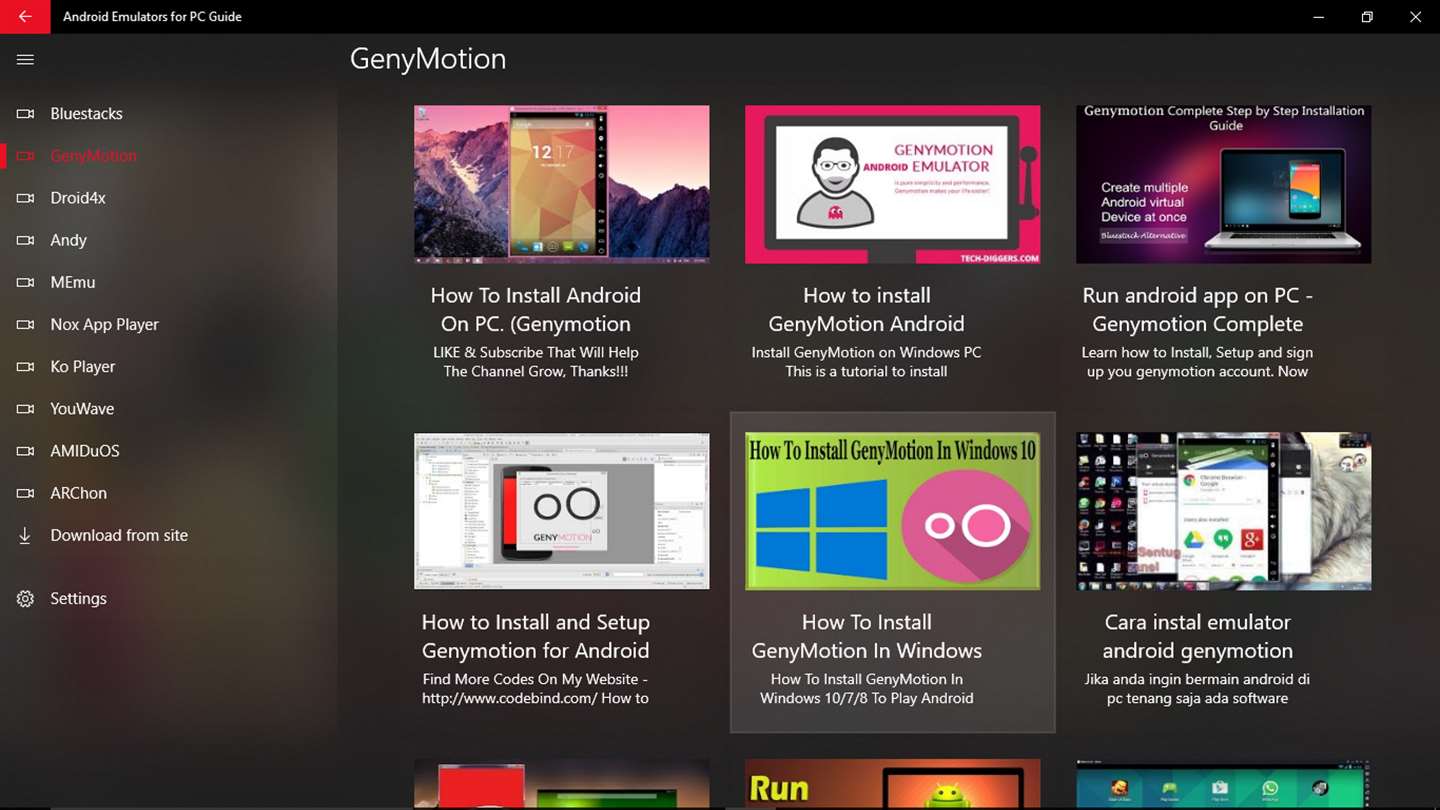Open the pink Genymotion Android Emulator thumbnail
Viewport: 1440px width, 810px height.
pyautogui.click(x=892, y=184)
